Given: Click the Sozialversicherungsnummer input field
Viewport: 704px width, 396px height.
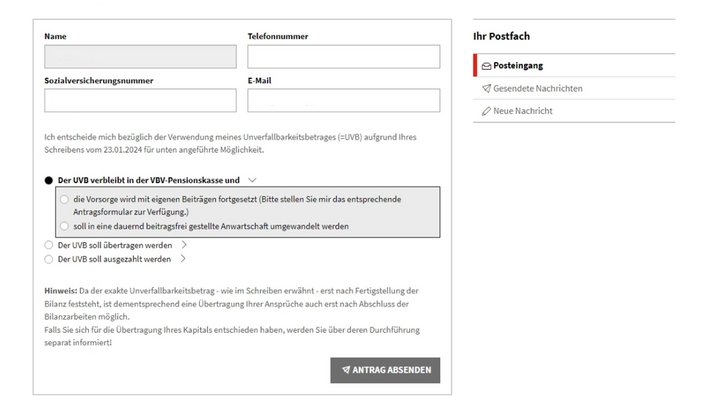Looking at the screenshot, I should coord(140,100).
